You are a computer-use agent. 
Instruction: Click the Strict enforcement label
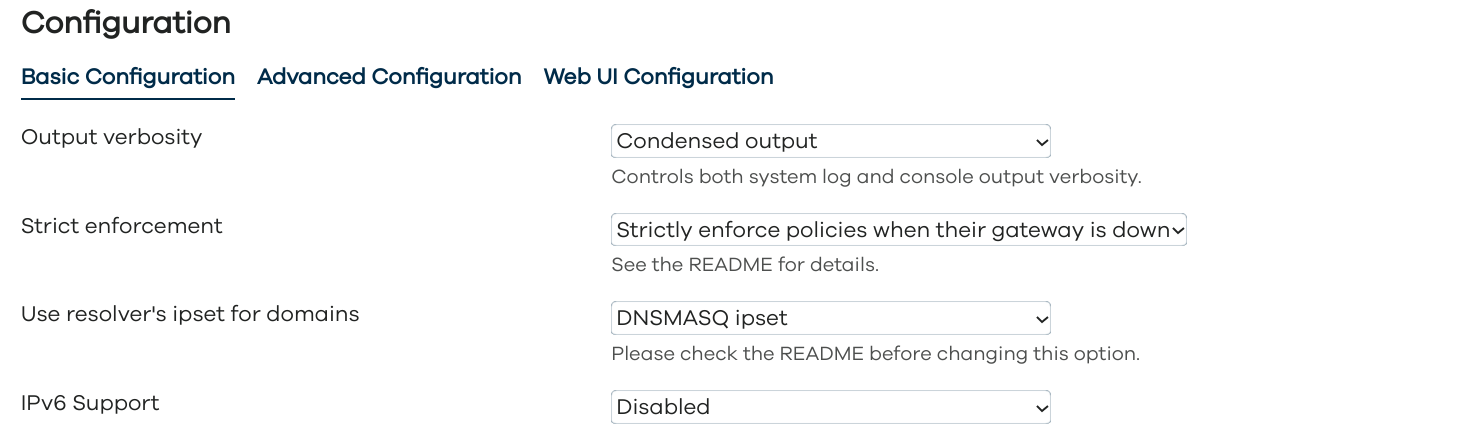122,226
